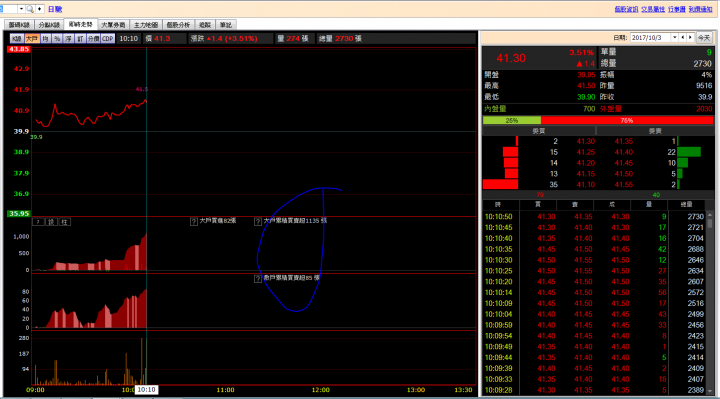
Task: Open the date picker dropdown arrow
Action: 675,38
